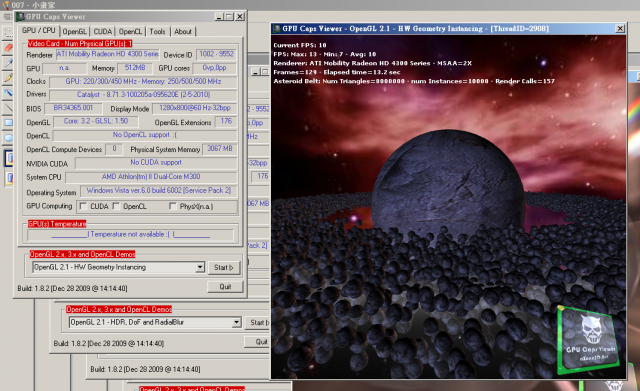Viewport: 640px width, 391px height.
Task: Click the 'Asteroid Belt: Num Triangles' stats line
Action: pos(414,81)
